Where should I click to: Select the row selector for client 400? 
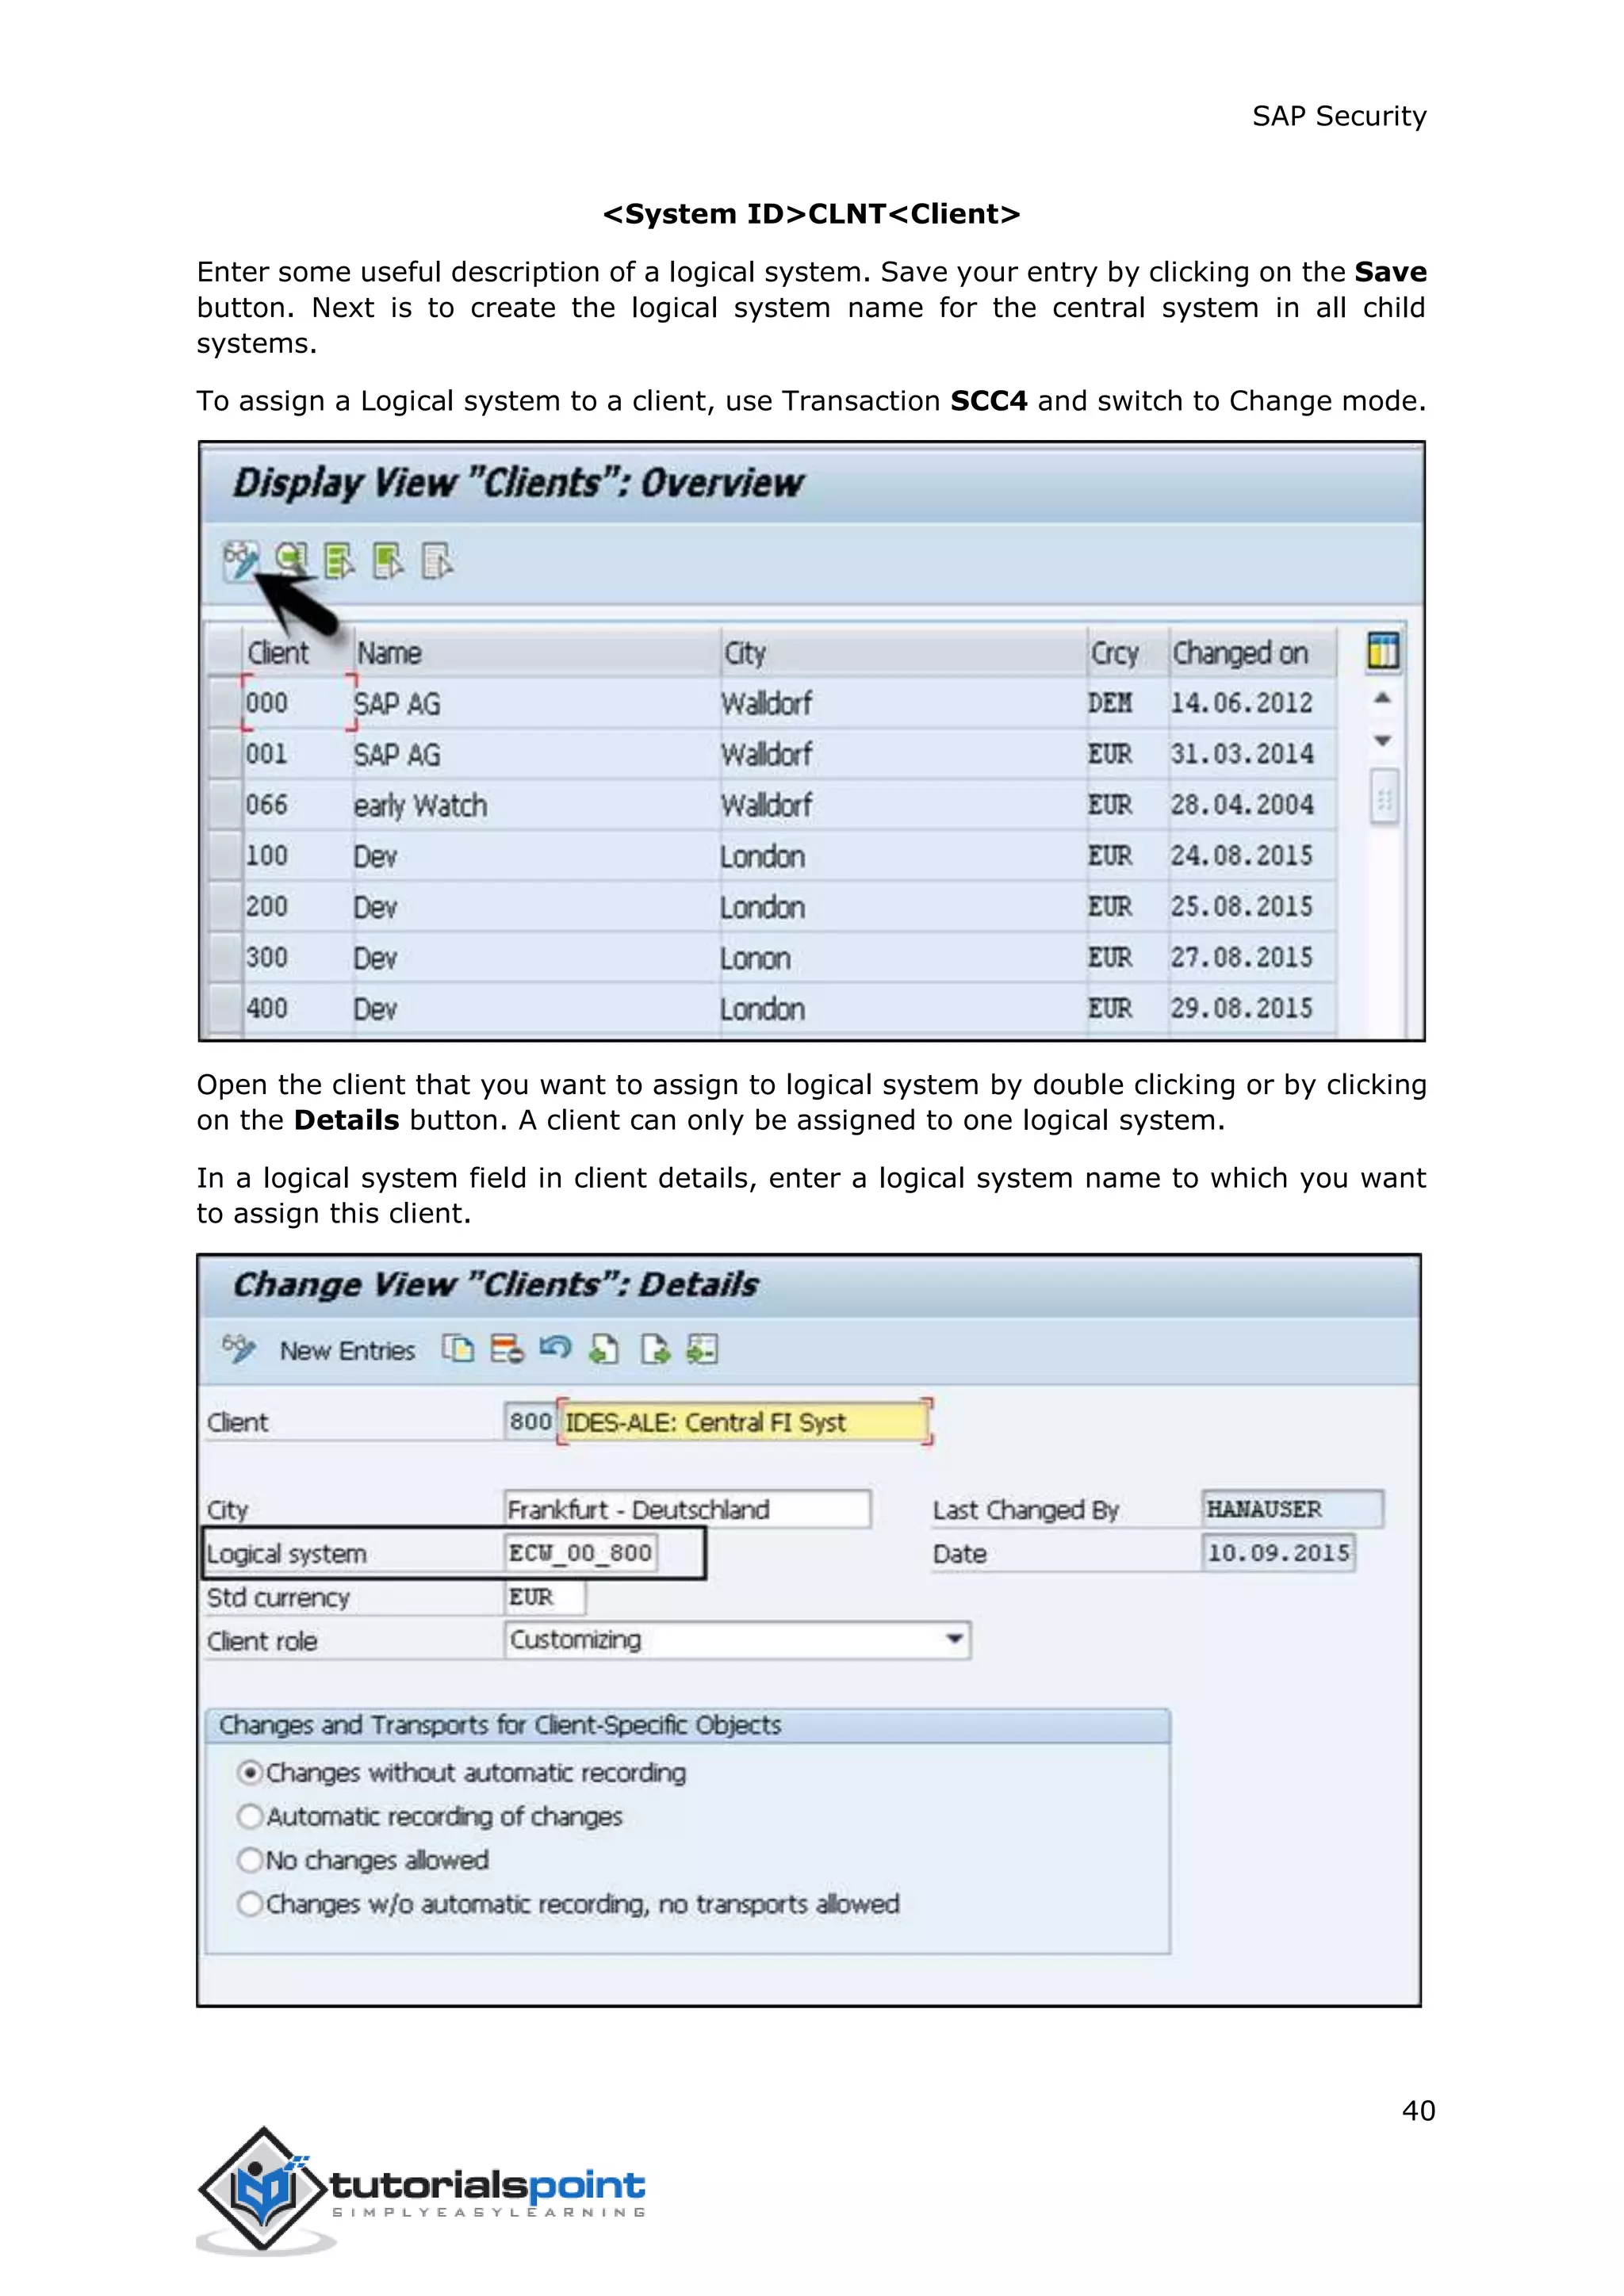pos(225,1008)
